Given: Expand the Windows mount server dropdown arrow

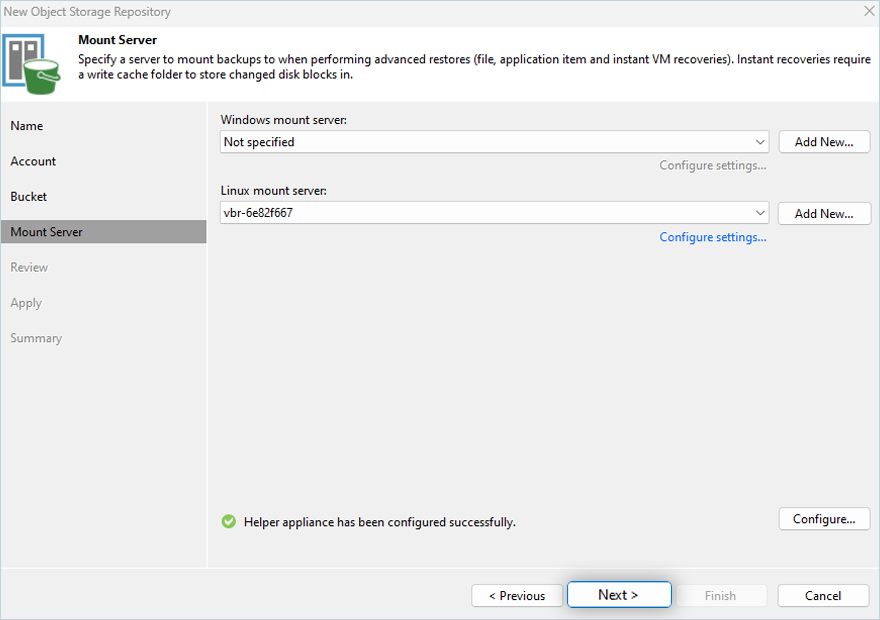Looking at the screenshot, I should coord(761,142).
